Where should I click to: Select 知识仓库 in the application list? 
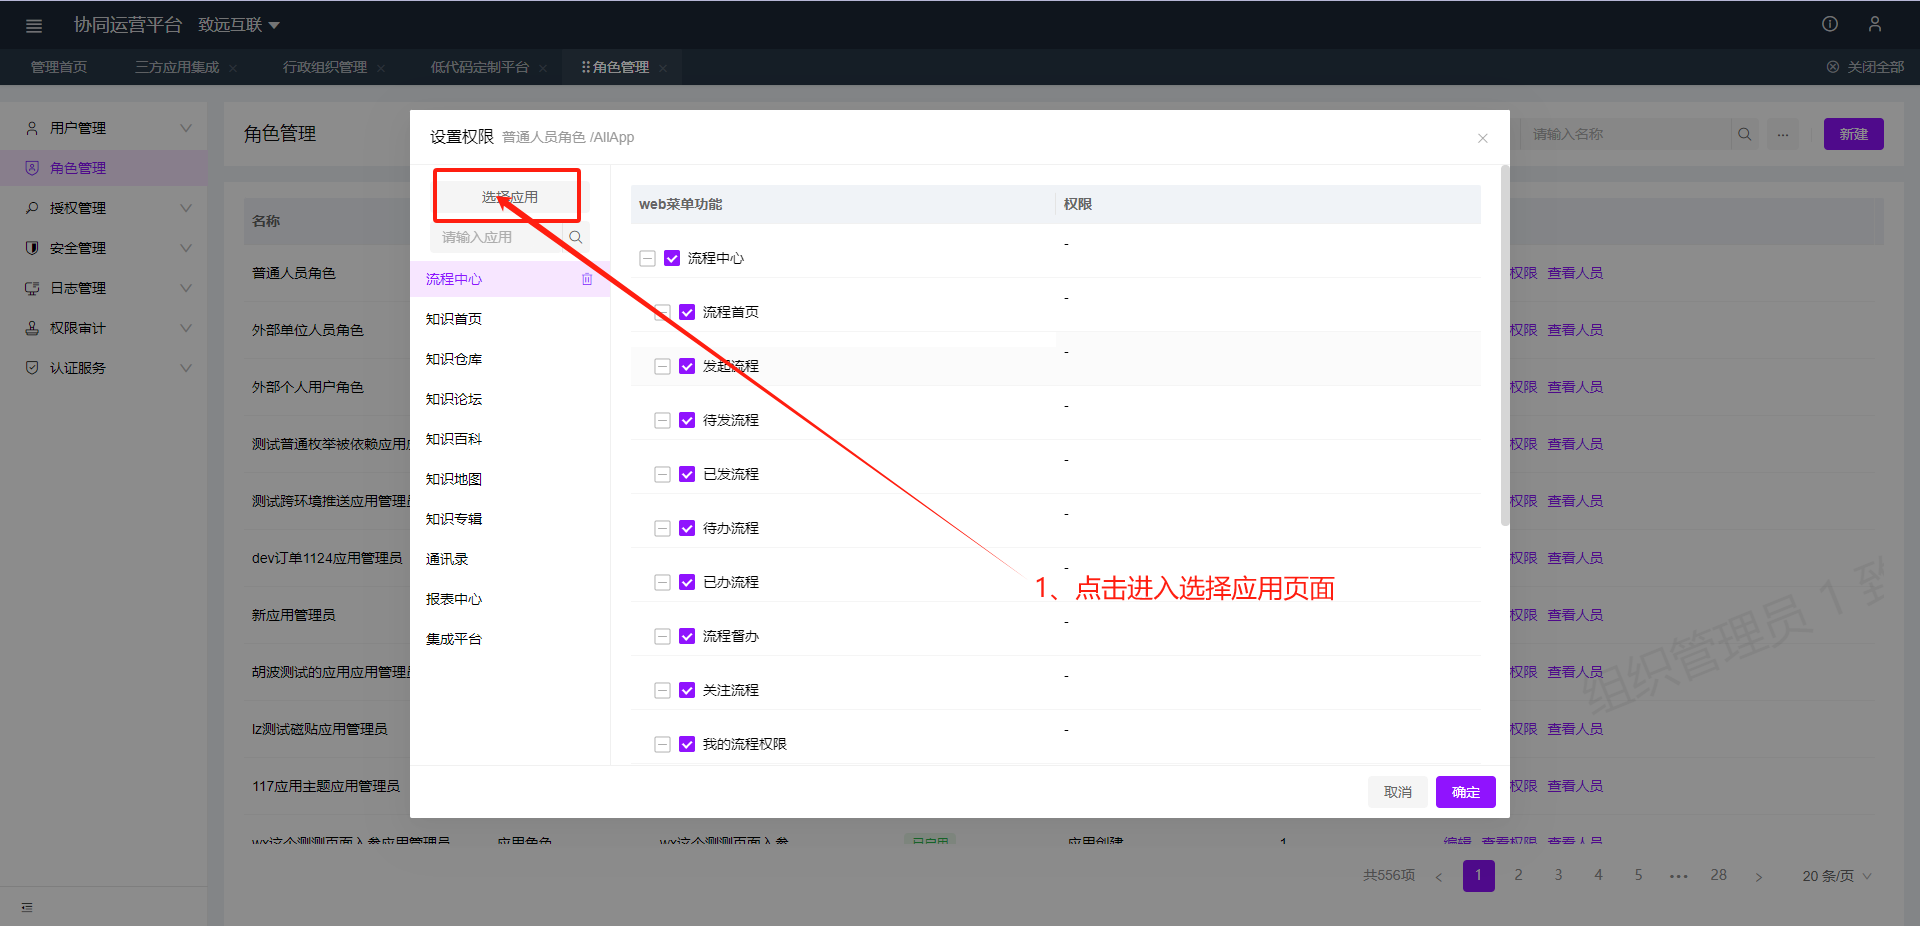[454, 359]
